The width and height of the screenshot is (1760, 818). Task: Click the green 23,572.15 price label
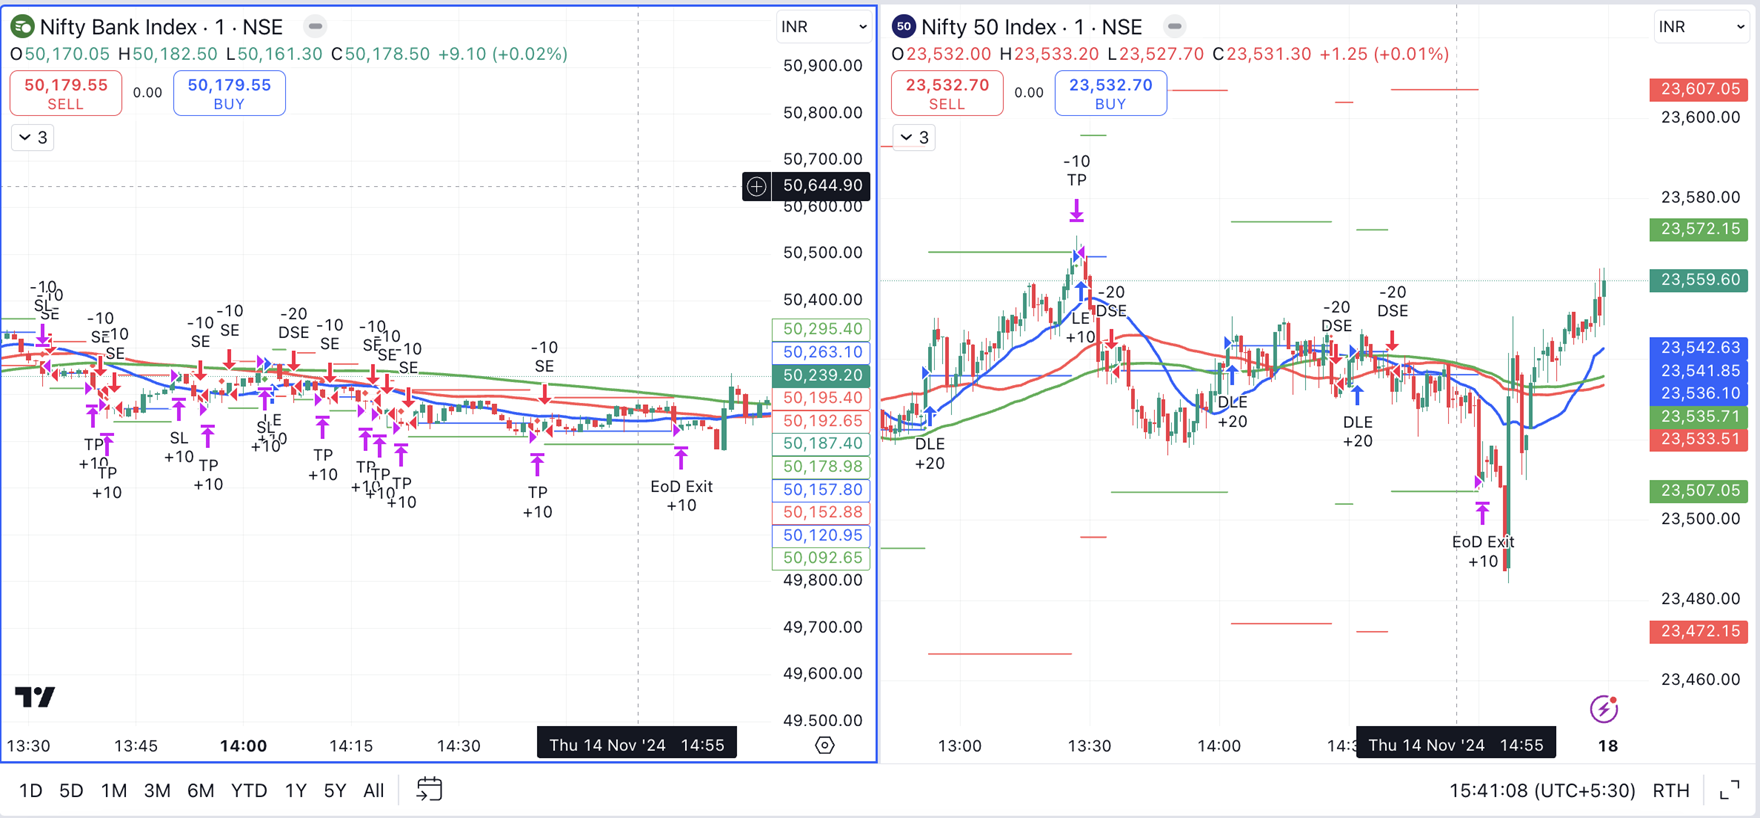tap(1699, 229)
